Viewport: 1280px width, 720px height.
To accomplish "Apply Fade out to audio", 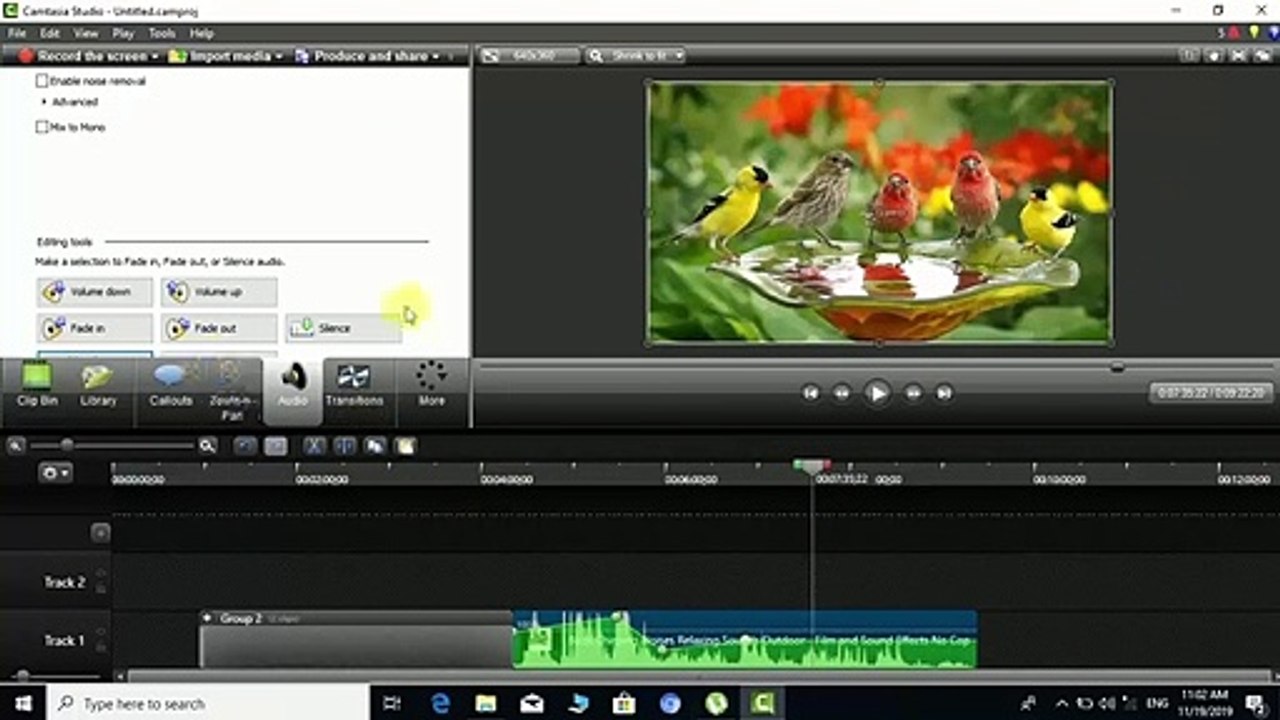I will point(219,328).
